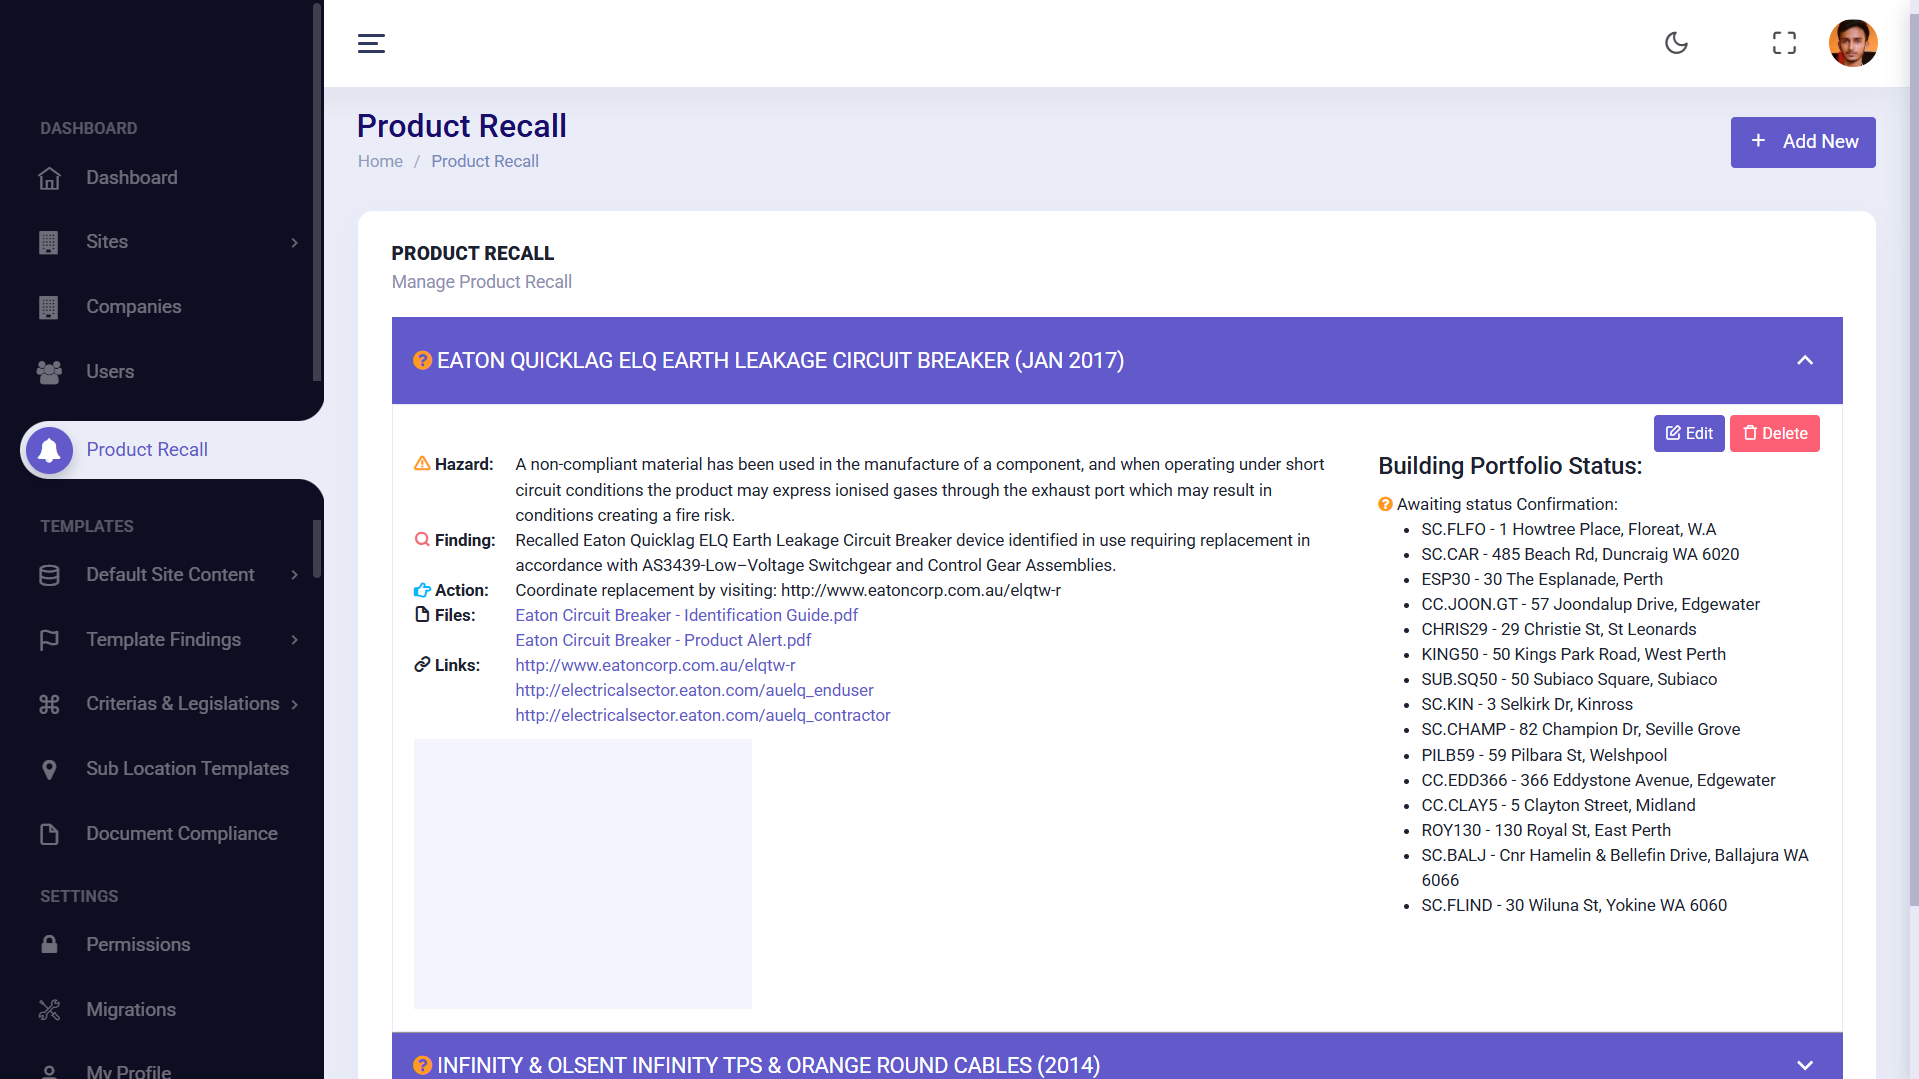1919x1079 pixels.
Task: Open Eaton Circuit Breaker Product Alert.pdf
Action: tap(663, 640)
